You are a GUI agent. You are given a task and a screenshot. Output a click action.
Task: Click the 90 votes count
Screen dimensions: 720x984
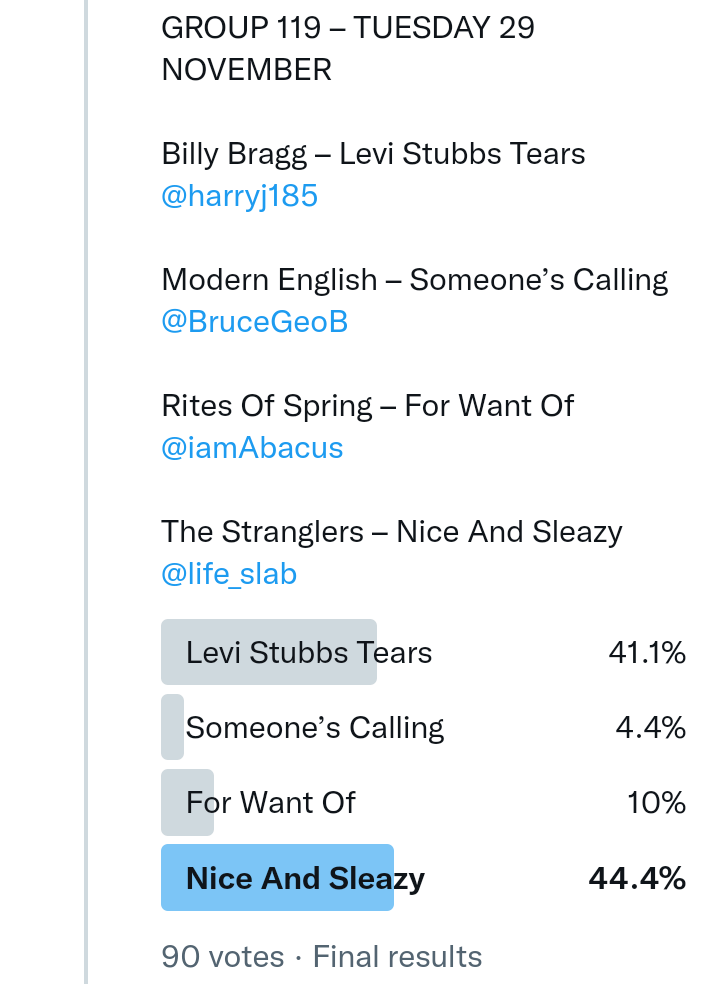click(x=222, y=957)
